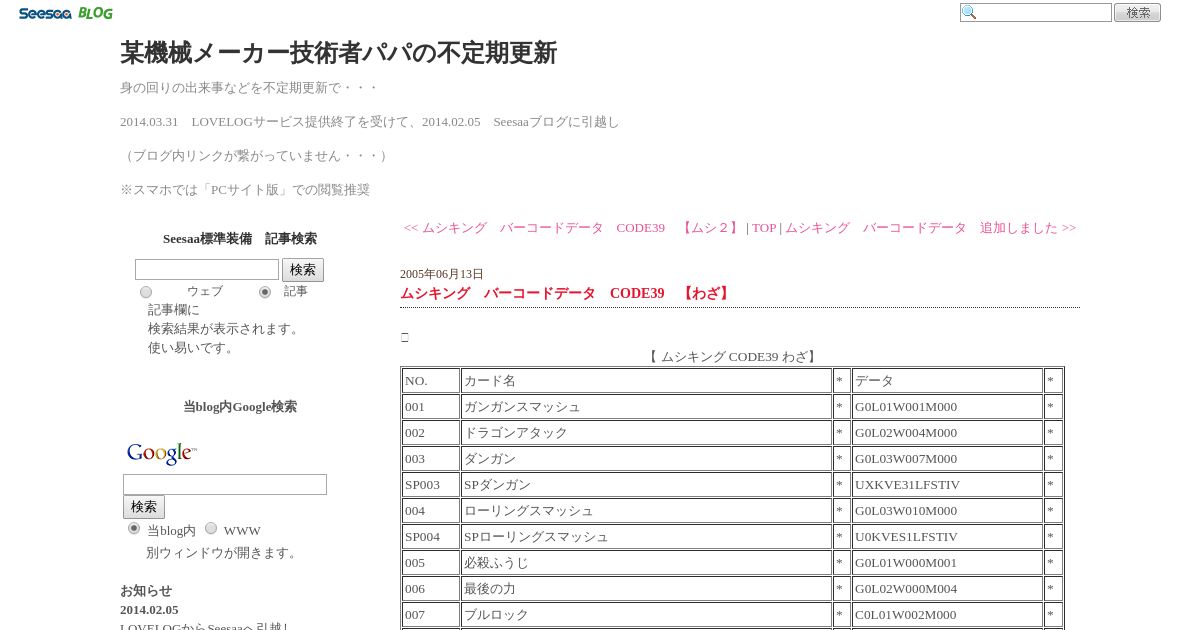Click the 検索 button under Google search box

click(144, 507)
